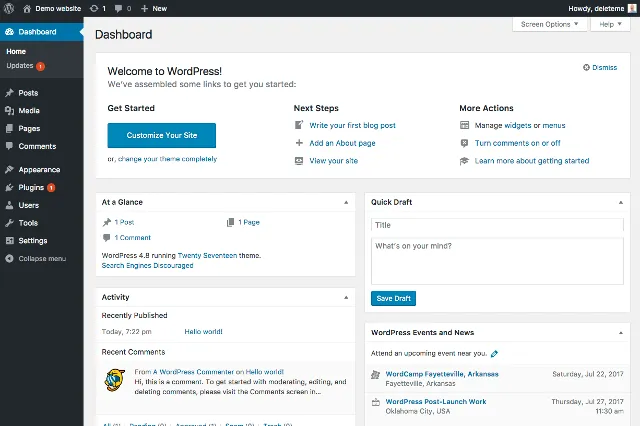This screenshot has width=640, height=426.
Task: Open WordPress Post-Launch Work meetup link
Action: point(436,402)
